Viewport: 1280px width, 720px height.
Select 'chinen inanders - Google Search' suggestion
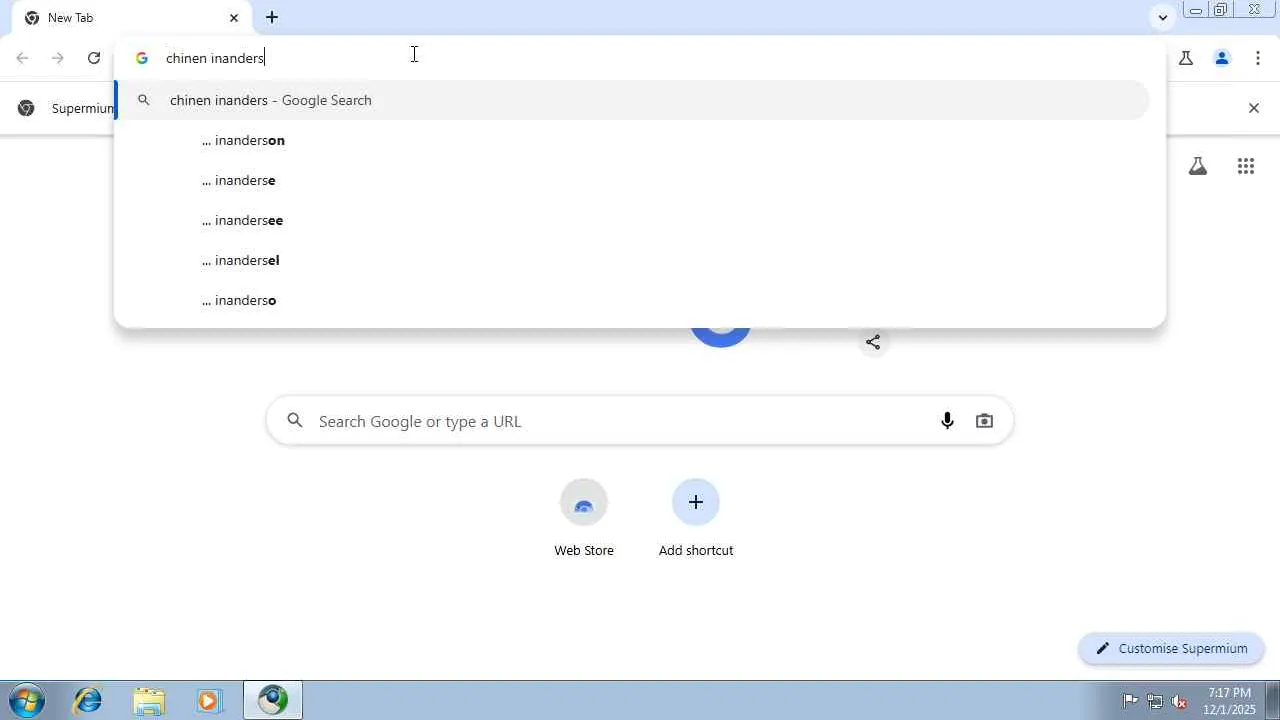tap(632, 100)
